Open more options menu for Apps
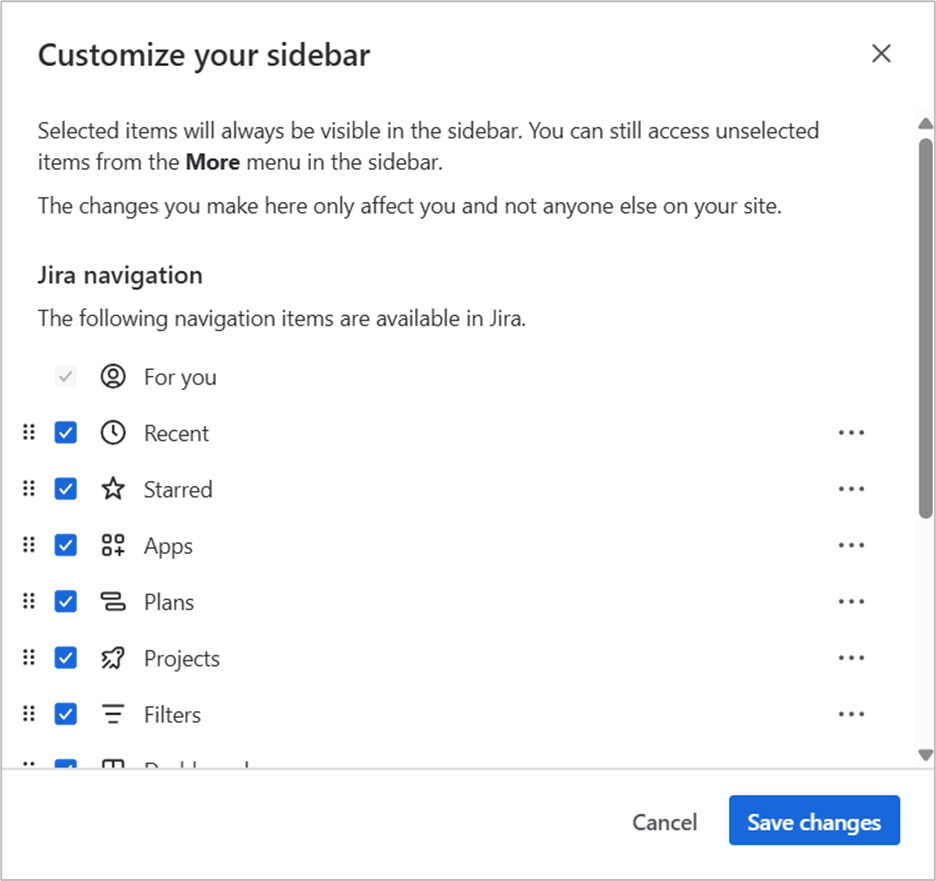 (851, 545)
